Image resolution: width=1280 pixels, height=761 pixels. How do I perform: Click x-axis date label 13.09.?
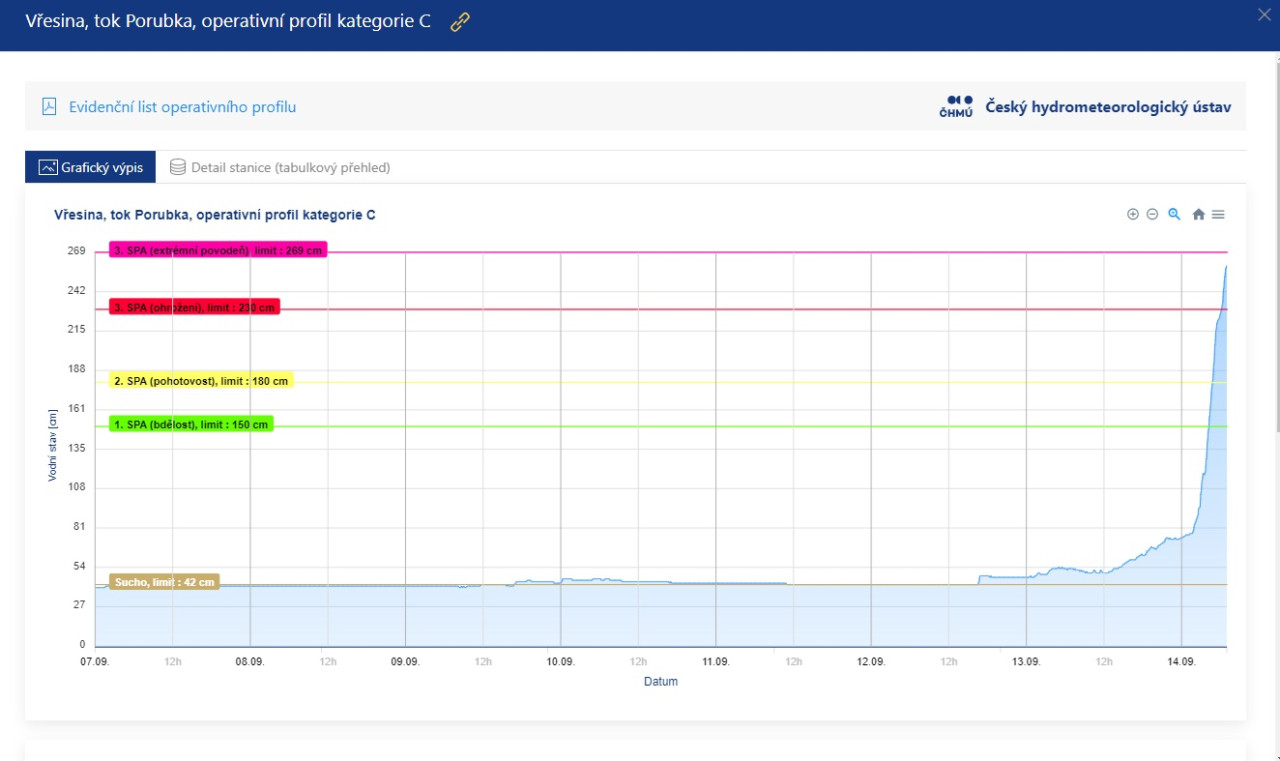click(1026, 662)
